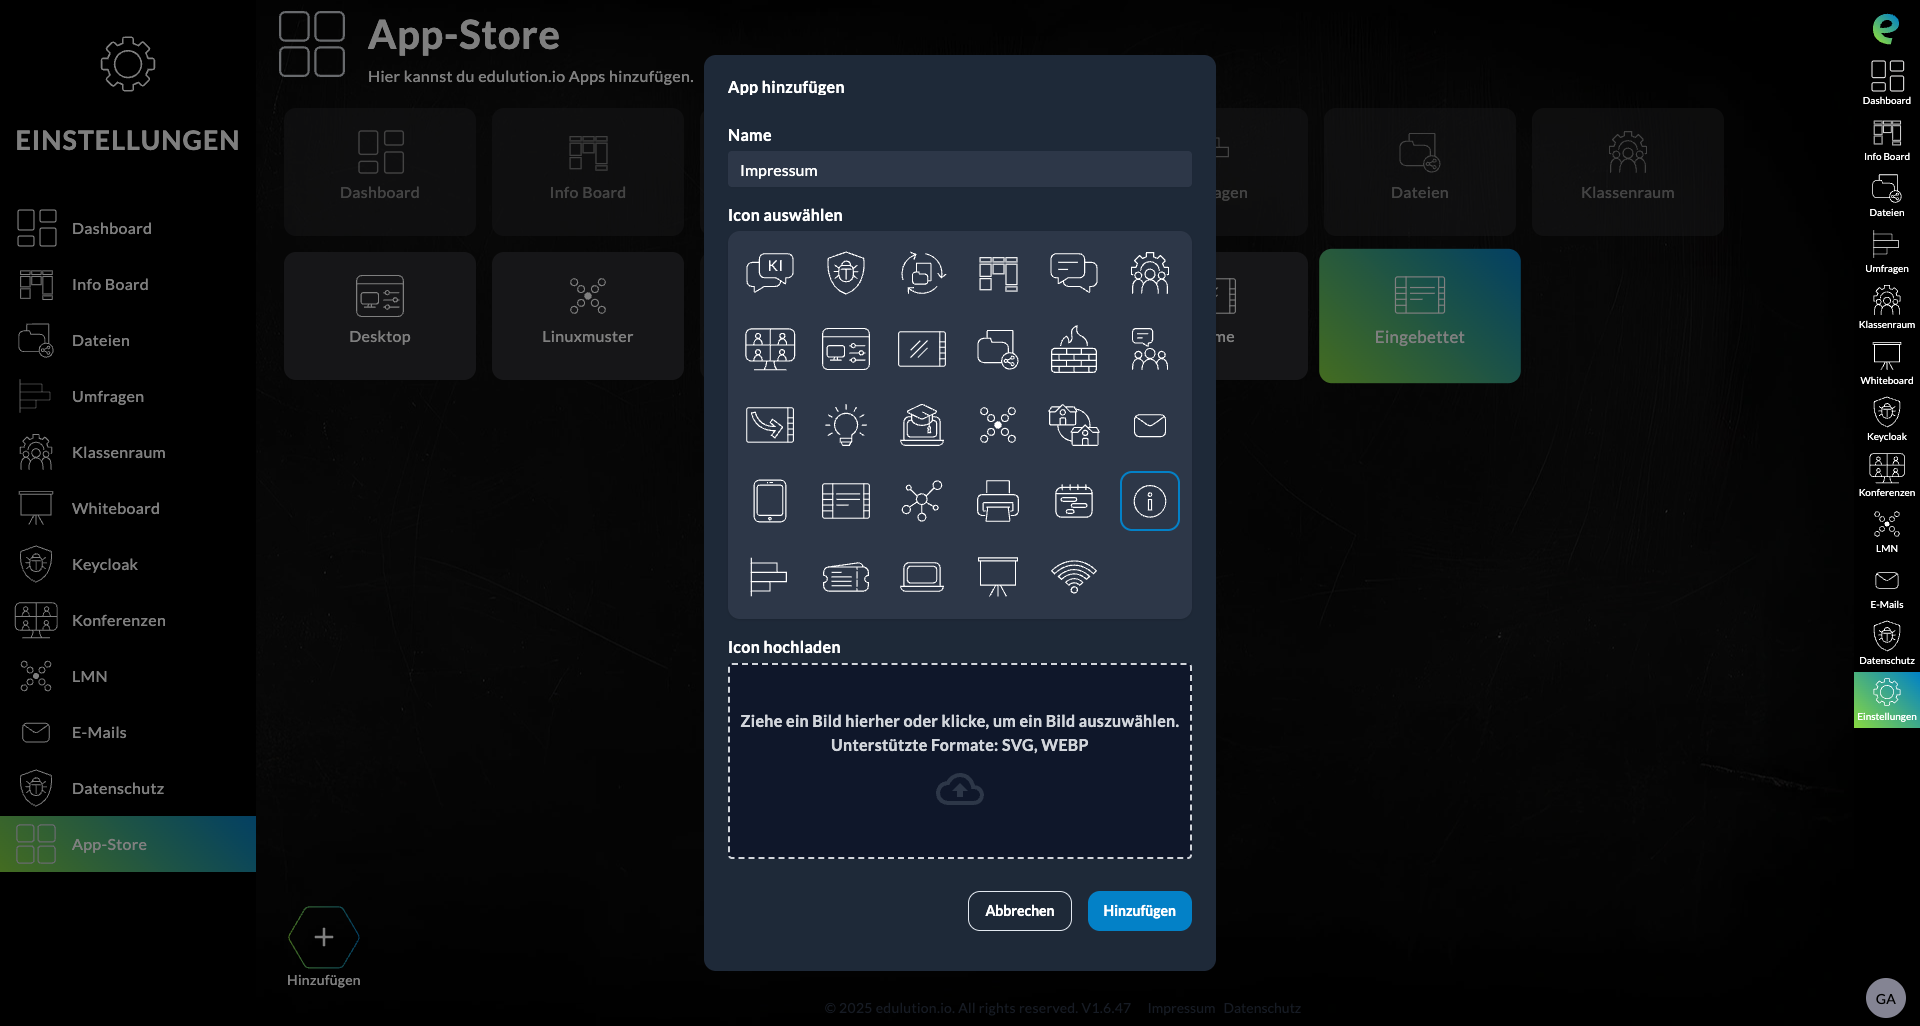The width and height of the screenshot is (1920, 1026).
Task: Select the bug shield security icon
Action: pyautogui.click(x=846, y=272)
